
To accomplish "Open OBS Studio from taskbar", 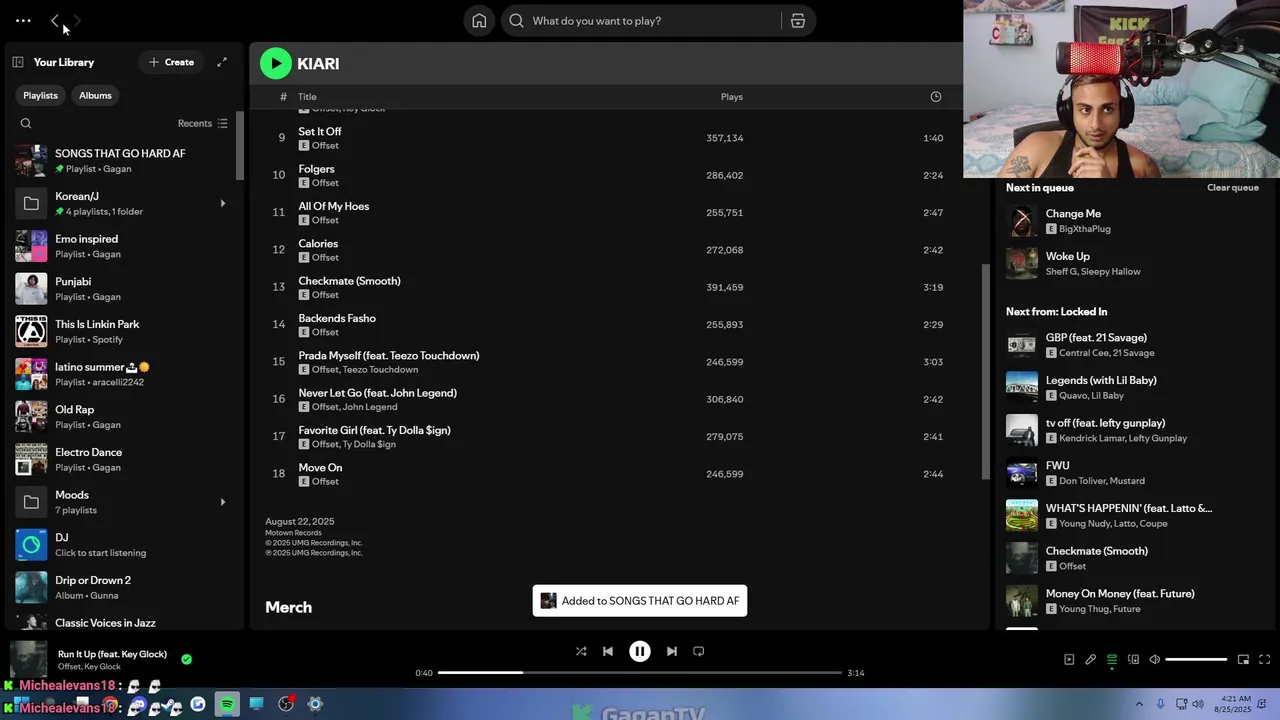I will [286, 704].
